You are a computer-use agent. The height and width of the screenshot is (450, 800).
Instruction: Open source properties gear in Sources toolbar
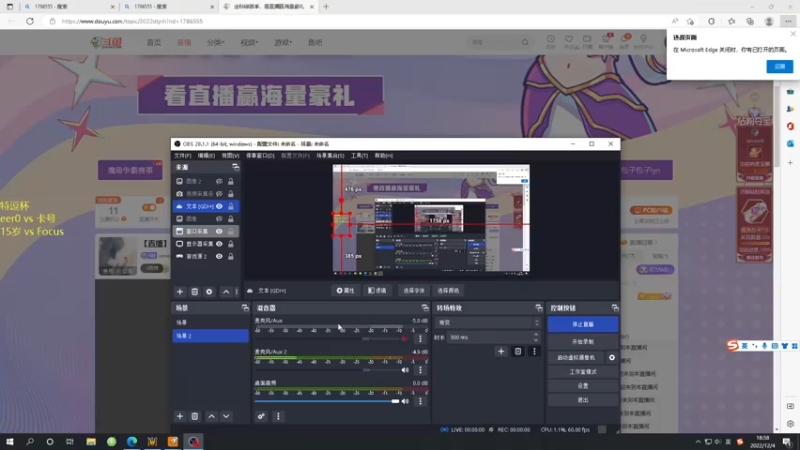[209, 292]
